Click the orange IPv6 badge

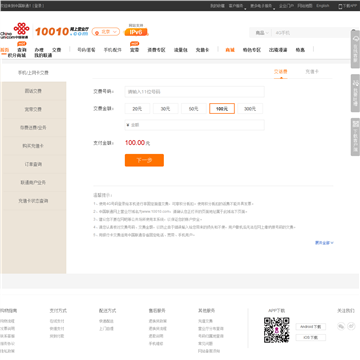tap(136, 32)
